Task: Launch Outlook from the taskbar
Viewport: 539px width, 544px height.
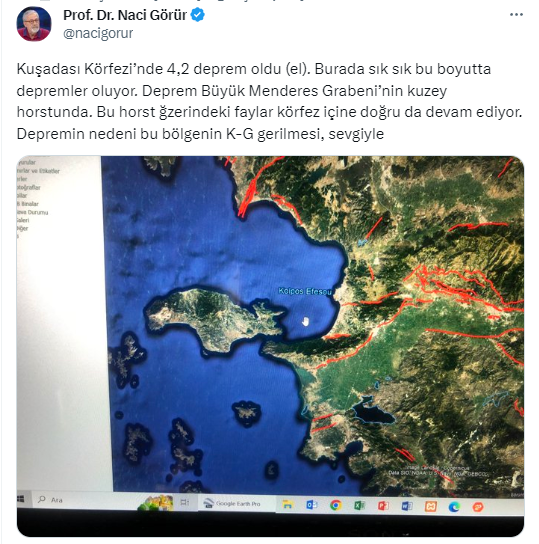Action: point(311,505)
